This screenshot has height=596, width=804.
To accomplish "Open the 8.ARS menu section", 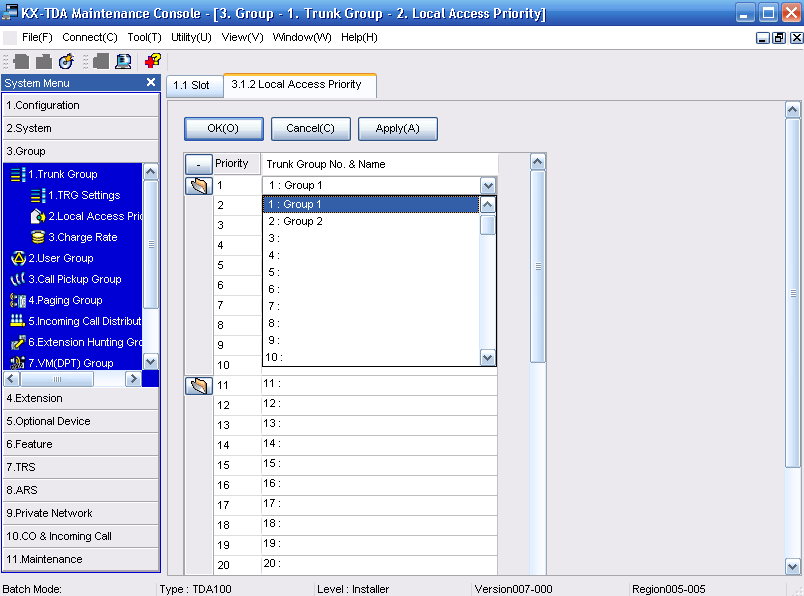I will (x=81, y=490).
